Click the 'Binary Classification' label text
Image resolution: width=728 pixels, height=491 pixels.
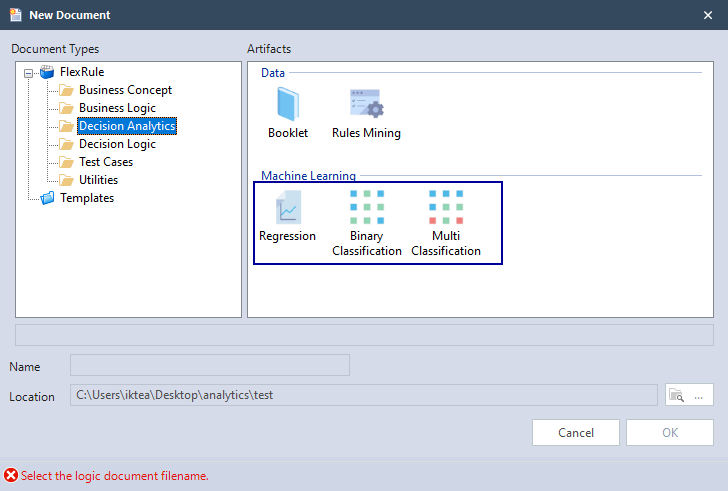(367, 244)
